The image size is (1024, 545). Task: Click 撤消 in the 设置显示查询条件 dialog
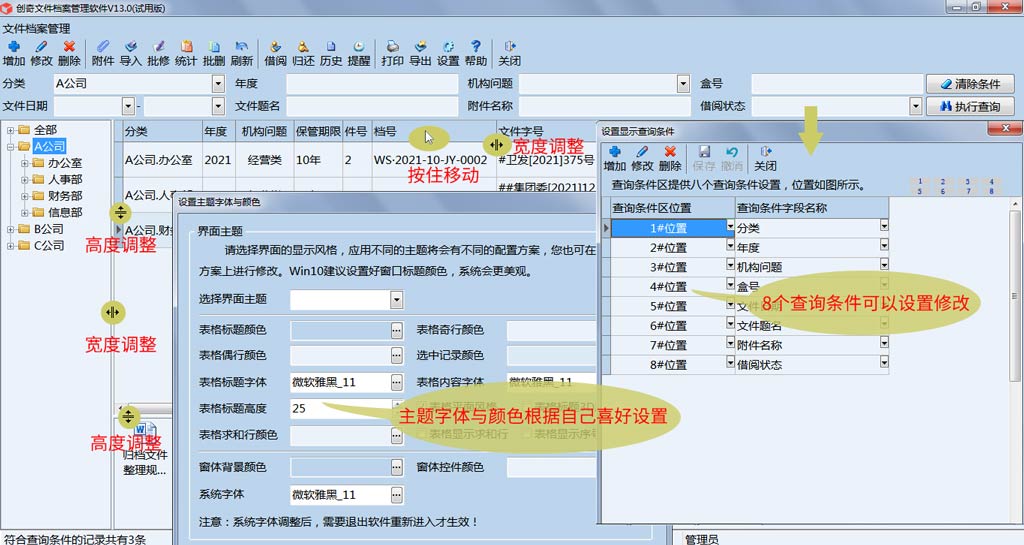(x=731, y=159)
